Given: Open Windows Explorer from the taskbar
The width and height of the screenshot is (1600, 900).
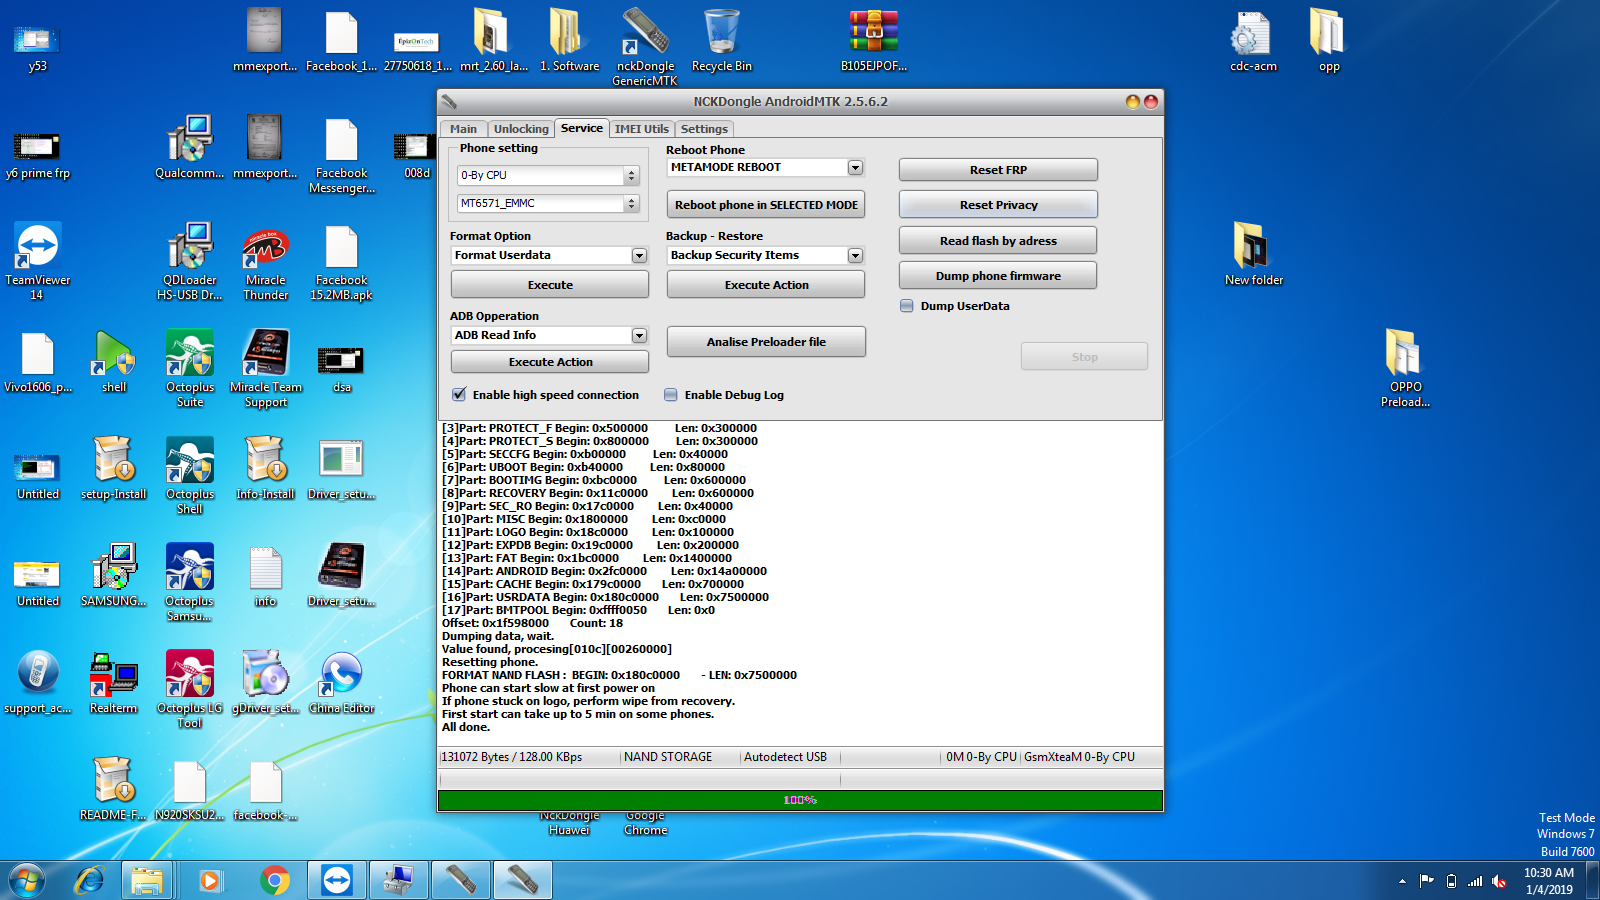Looking at the screenshot, I should (x=147, y=880).
